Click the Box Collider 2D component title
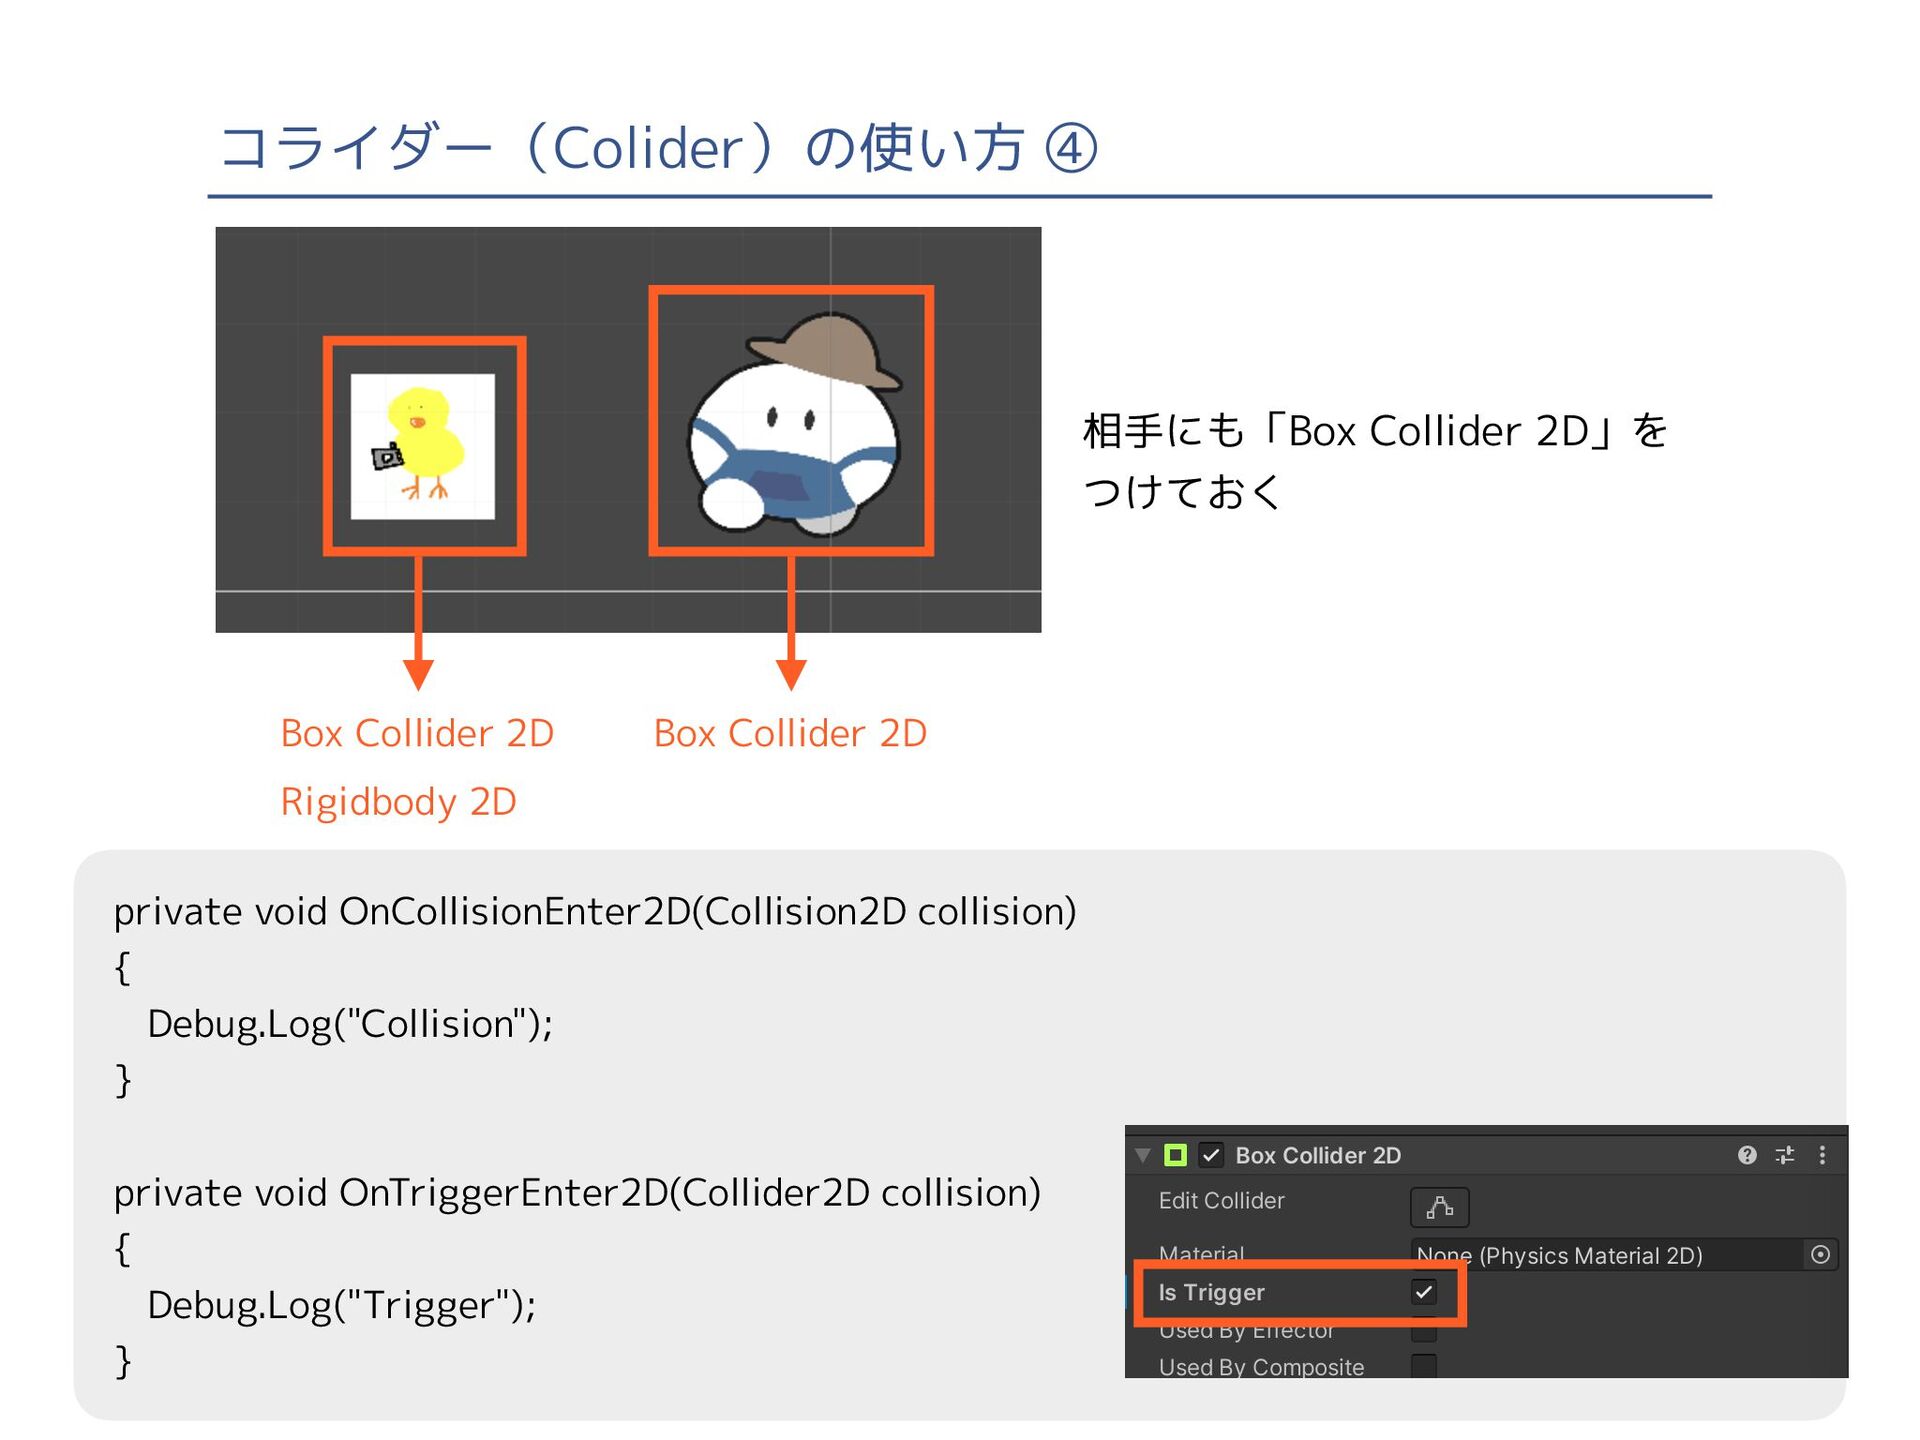 pos(1318,1155)
